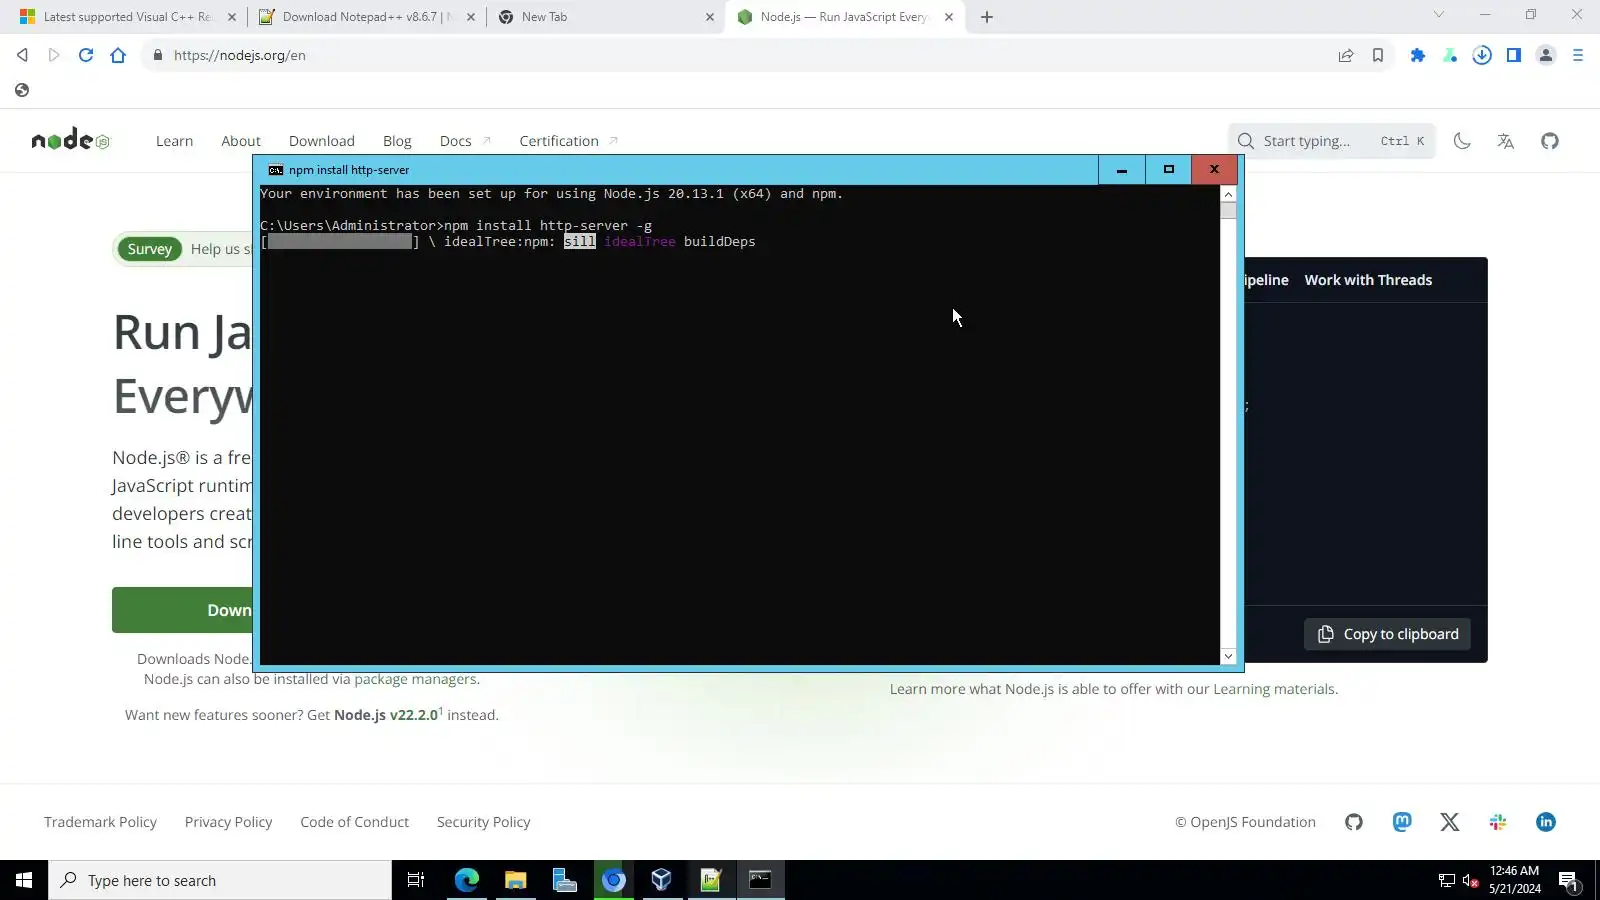This screenshot has height=900, width=1600.
Task: Open the notification center icon
Action: point(1568,881)
